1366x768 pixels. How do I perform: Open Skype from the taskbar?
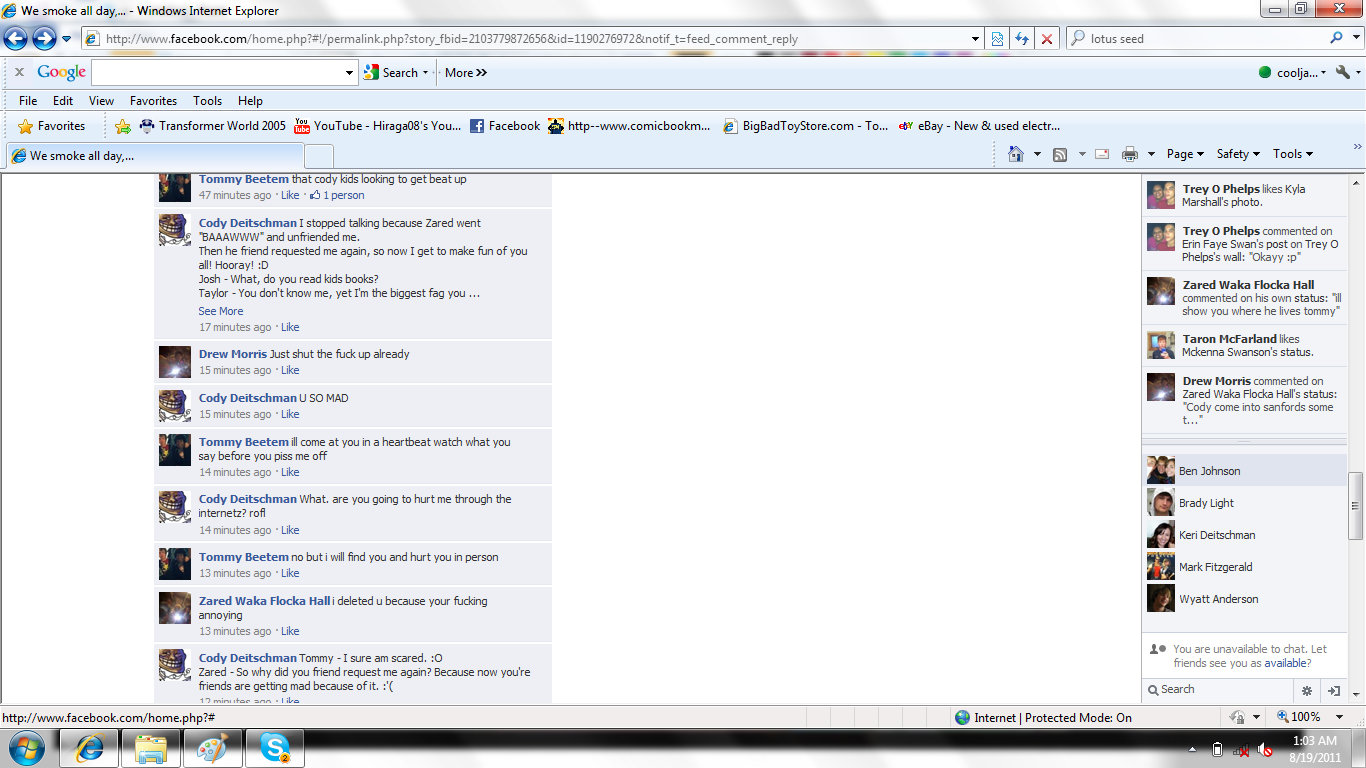coord(274,748)
